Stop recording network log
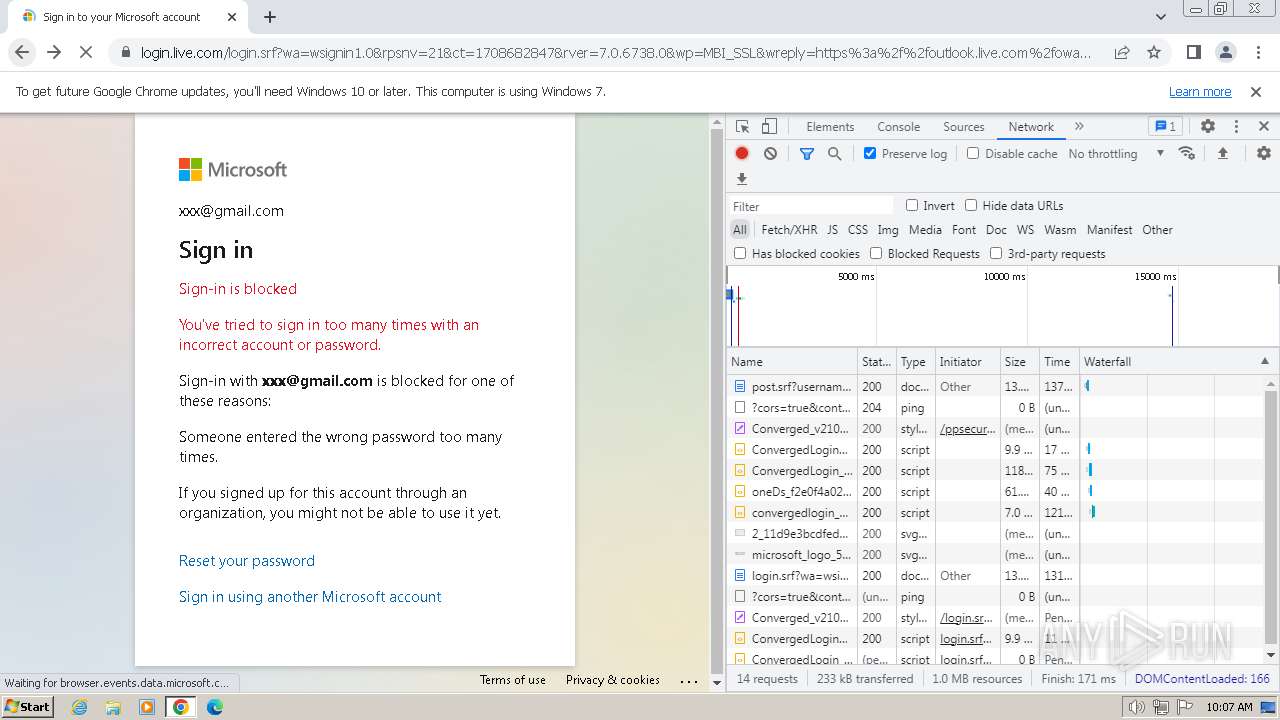The image size is (1280, 720). coord(742,154)
